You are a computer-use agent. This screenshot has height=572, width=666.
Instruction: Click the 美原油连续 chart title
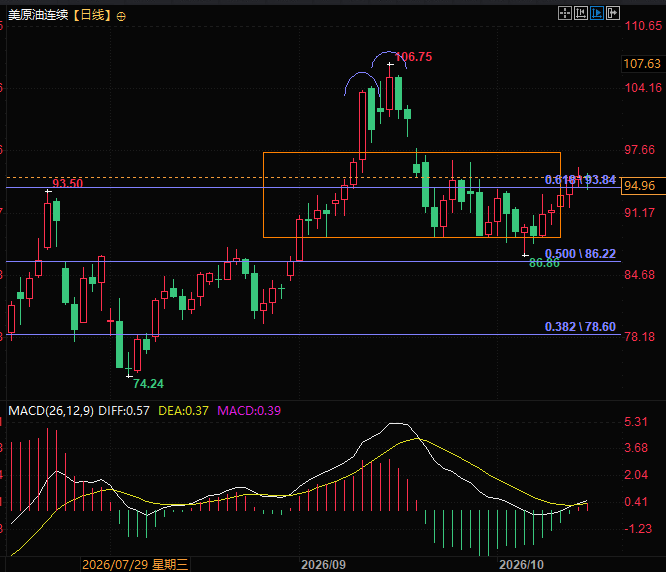click(x=38, y=15)
